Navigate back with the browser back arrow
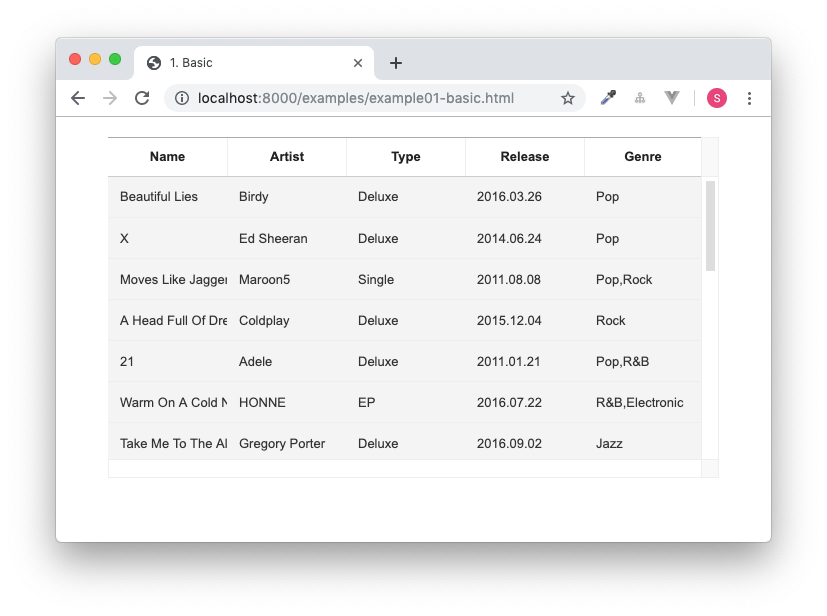 tap(78, 98)
